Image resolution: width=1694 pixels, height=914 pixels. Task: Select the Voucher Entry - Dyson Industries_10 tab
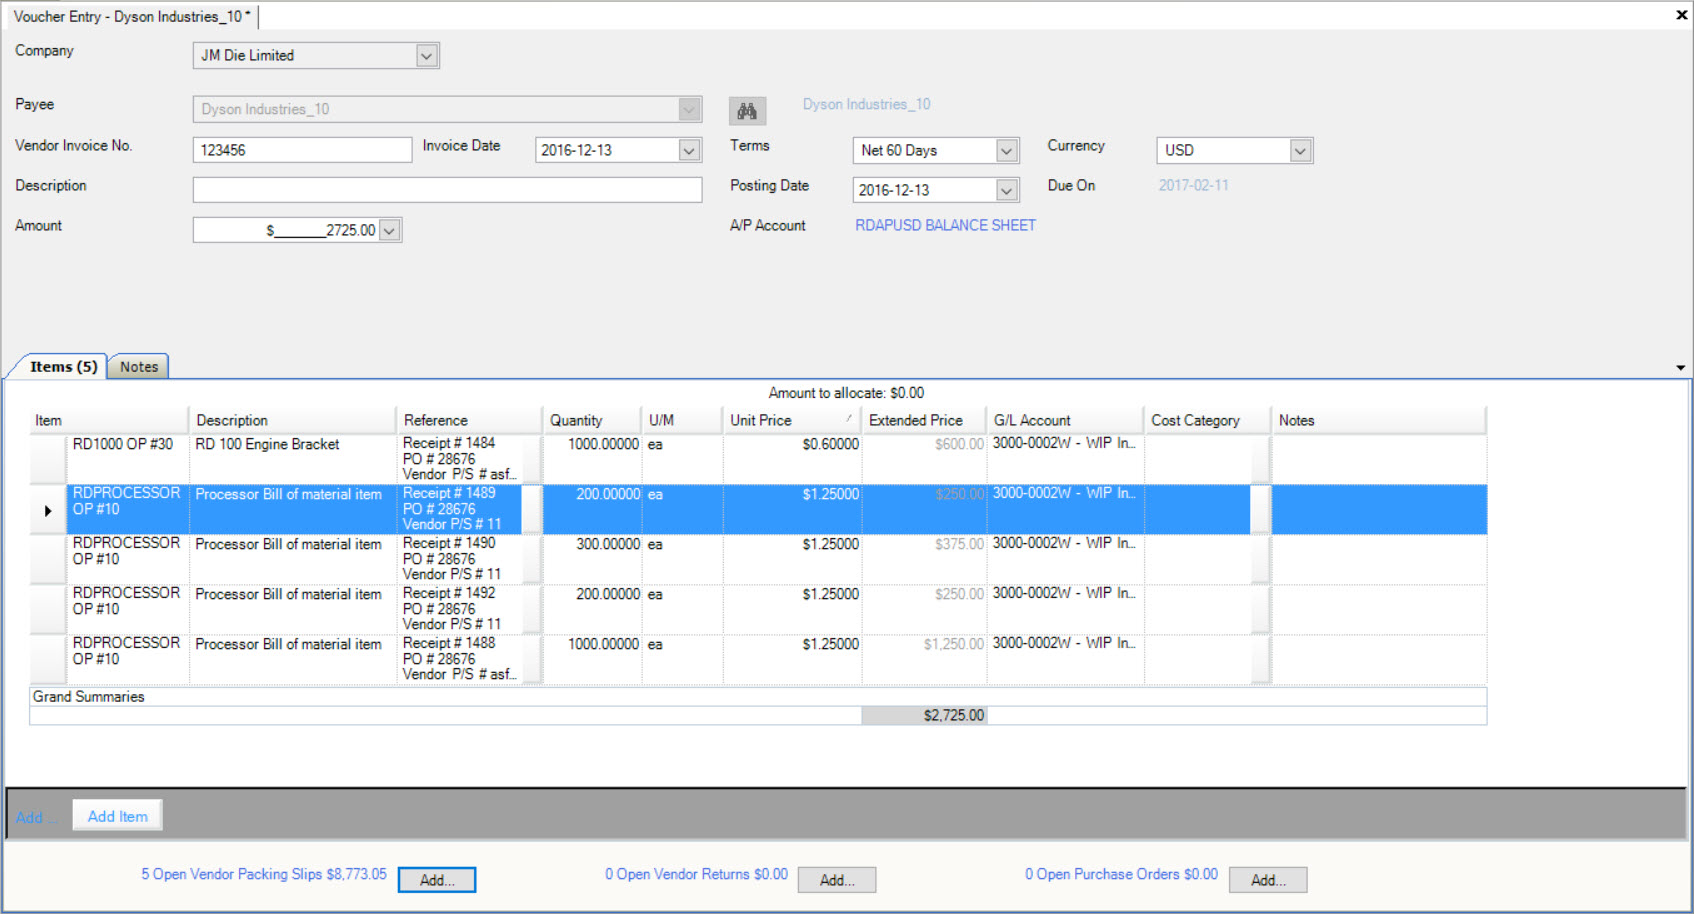[x=132, y=16]
